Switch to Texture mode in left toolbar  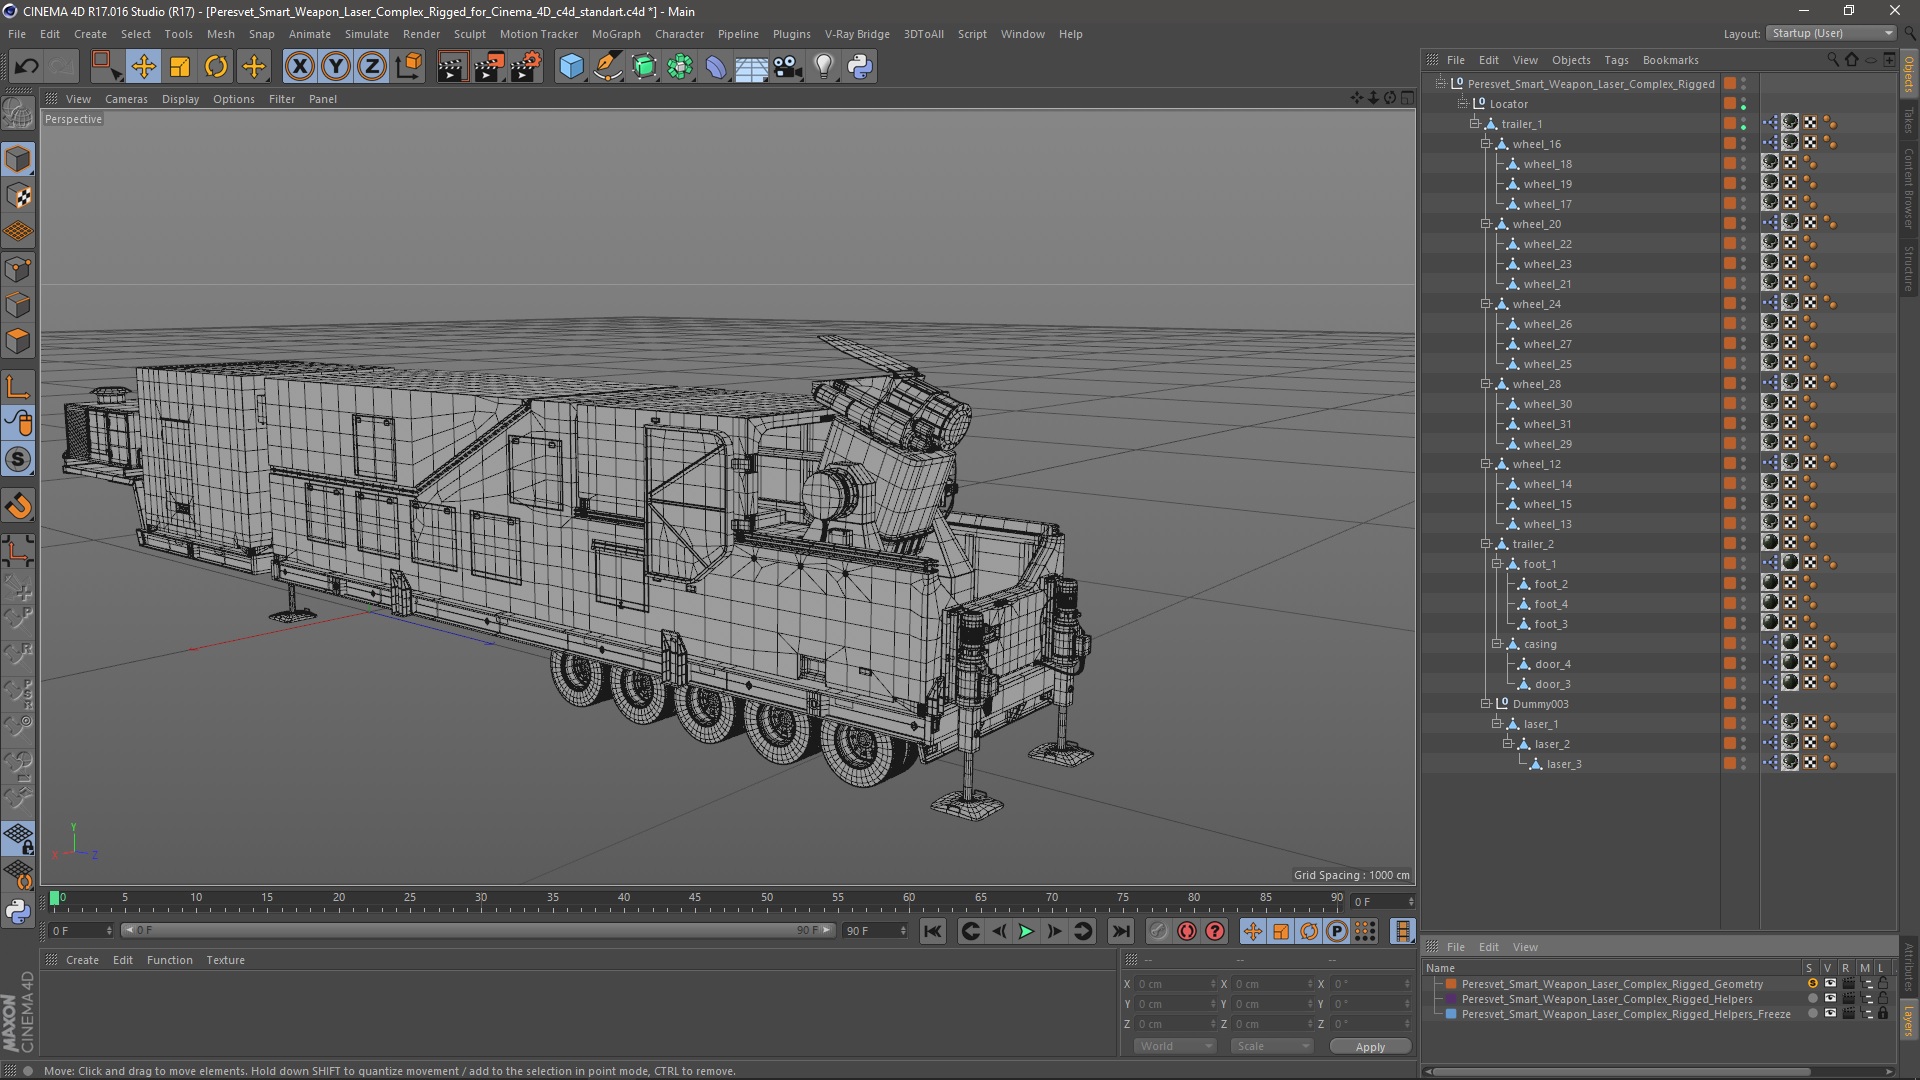(x=18, y=196)
